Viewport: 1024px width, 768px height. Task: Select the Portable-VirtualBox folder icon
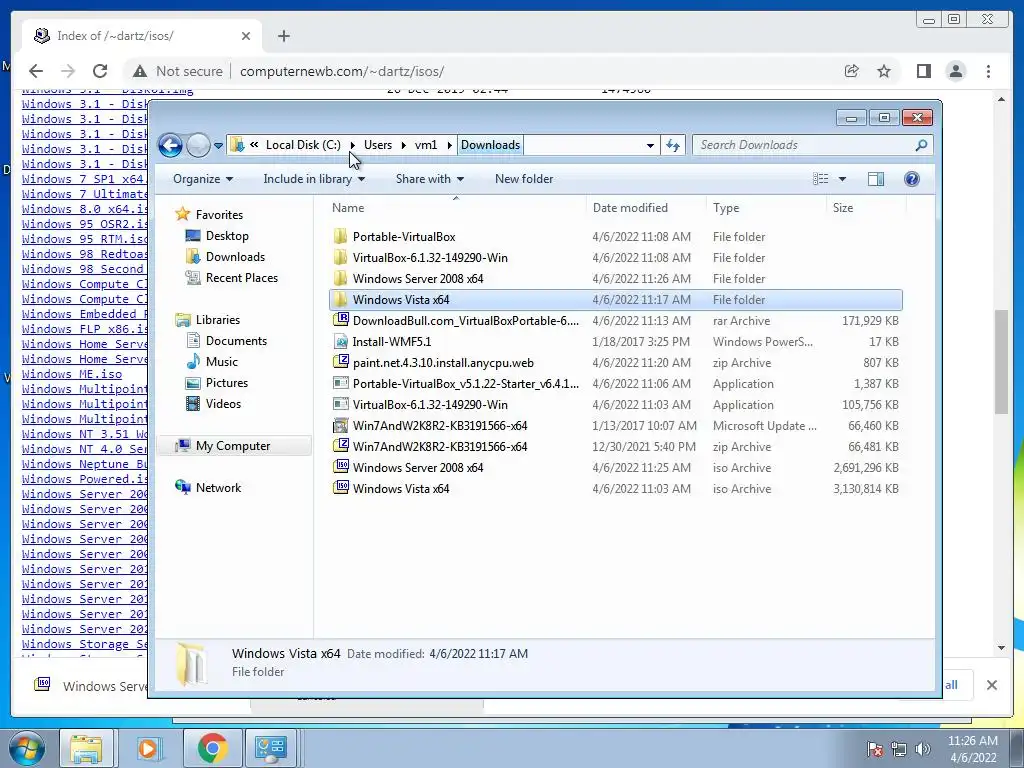(x=340, y=236)
